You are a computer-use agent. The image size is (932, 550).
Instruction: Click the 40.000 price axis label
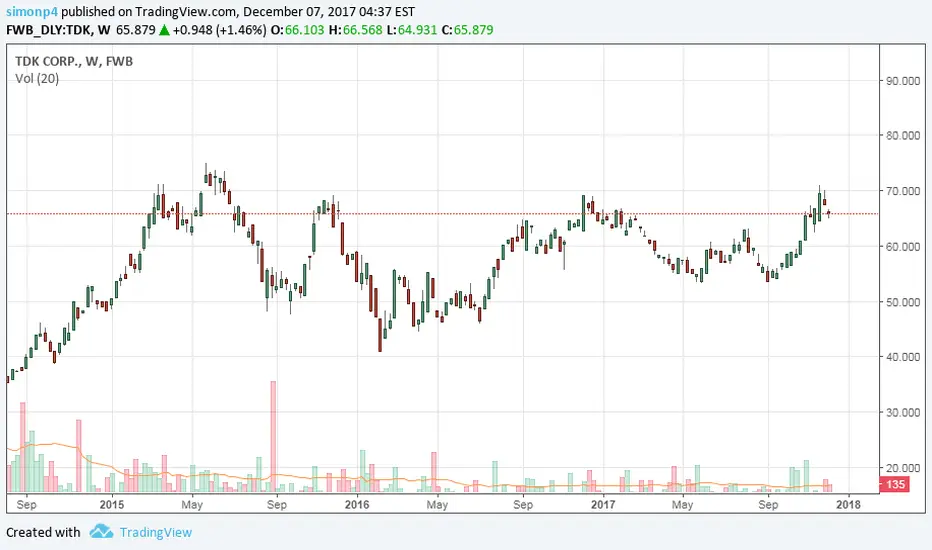(902, 357)
